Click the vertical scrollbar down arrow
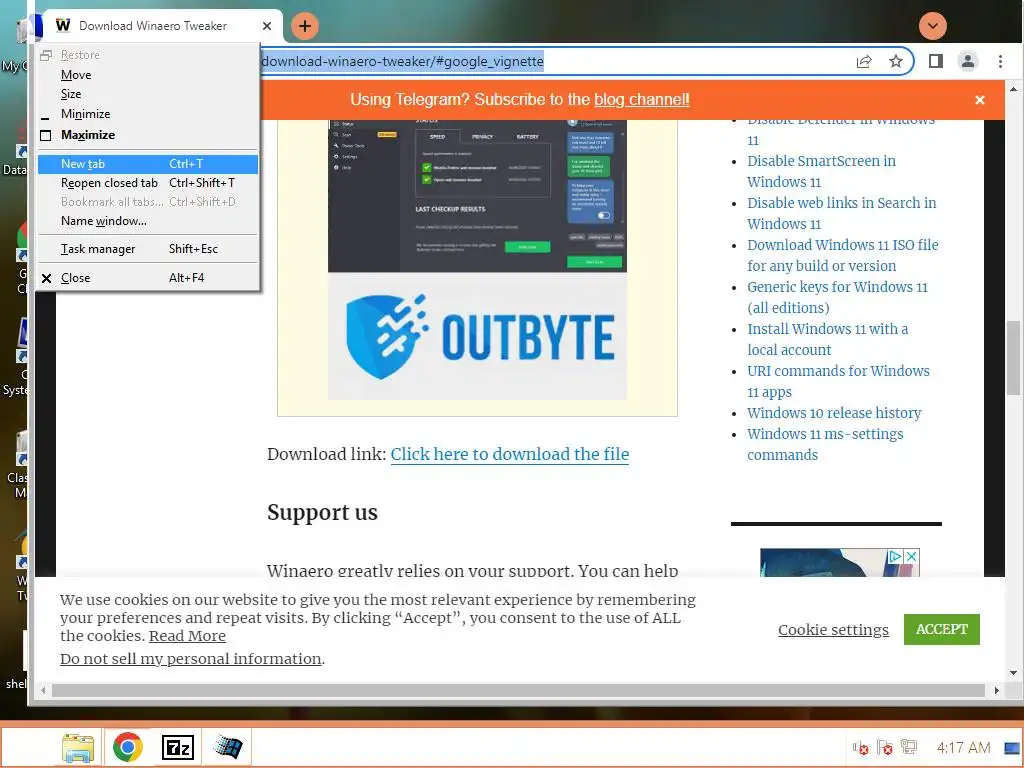This screenshot has width=1024, height=768. tap(1013, 673)
